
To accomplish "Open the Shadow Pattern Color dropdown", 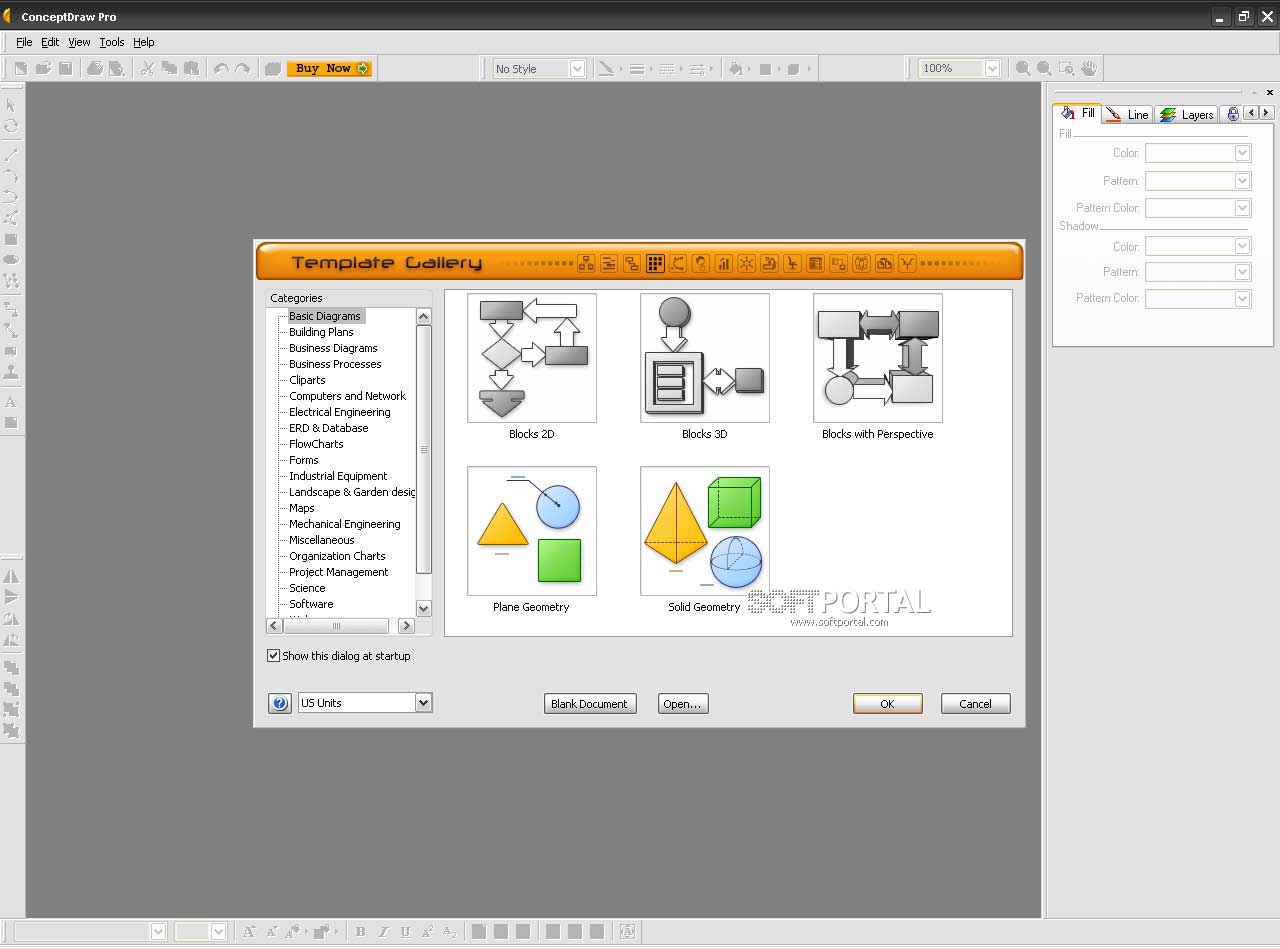I will pos(1242,298).
